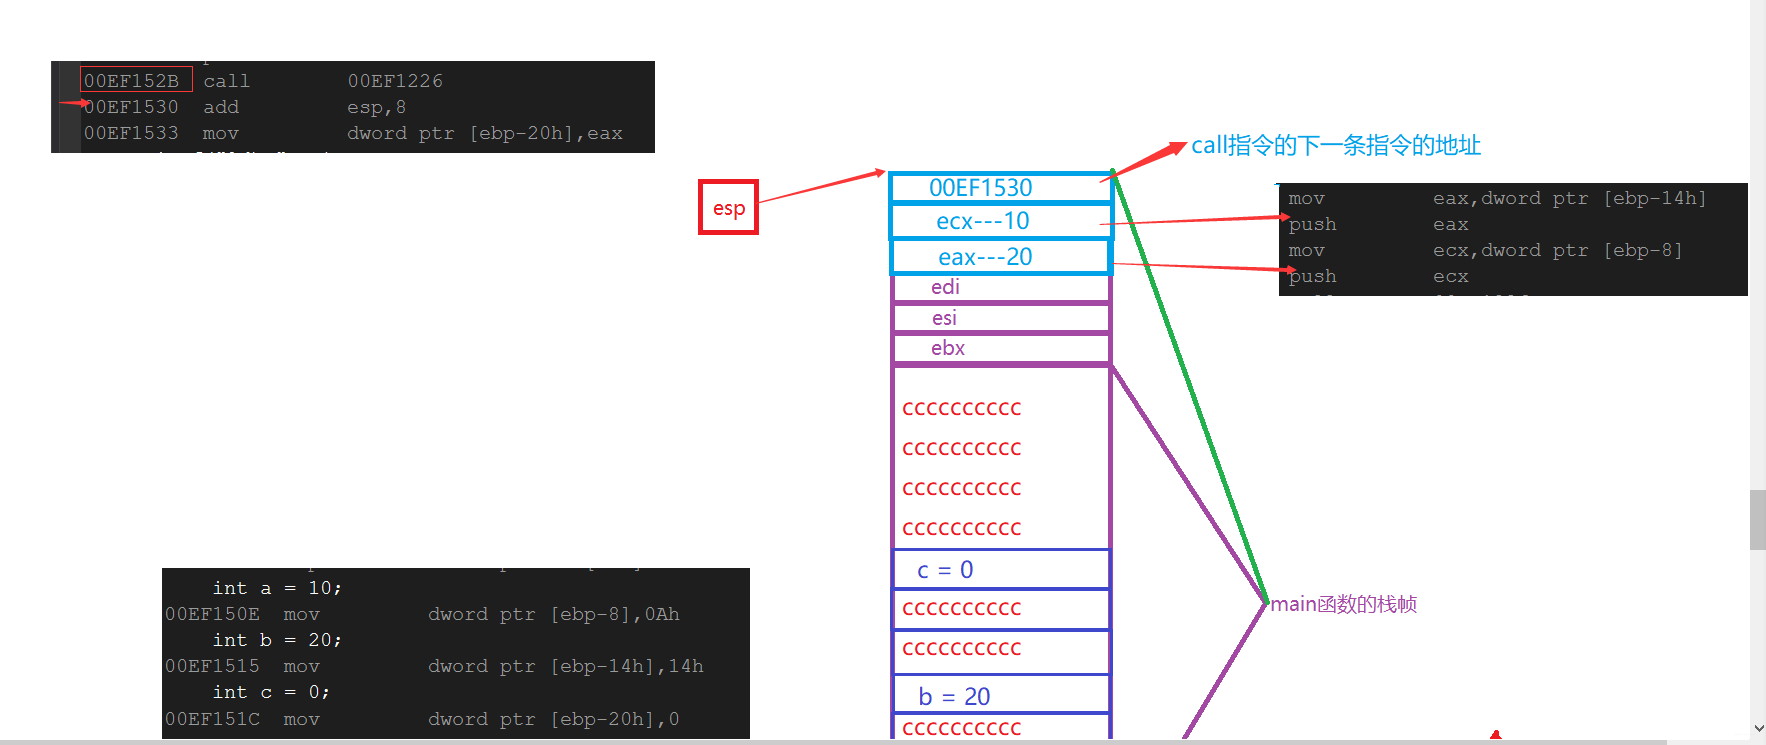This screenshot has height=745, width=1766.
Task: Click the int b = 20; source line
Action: point(277,640)
